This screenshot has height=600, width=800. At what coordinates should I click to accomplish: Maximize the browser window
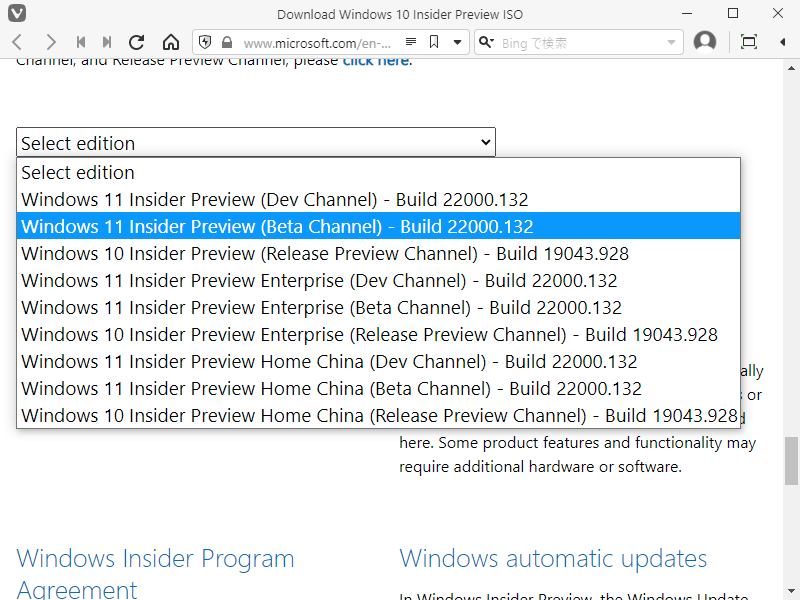pyautogui.click(x=733, y=13)
